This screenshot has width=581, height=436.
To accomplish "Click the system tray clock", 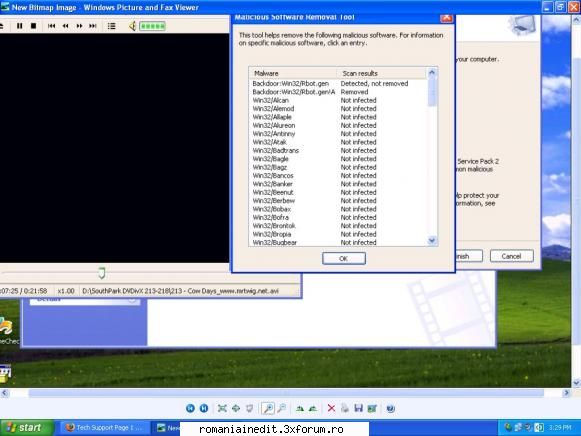I will coord(560,428).
